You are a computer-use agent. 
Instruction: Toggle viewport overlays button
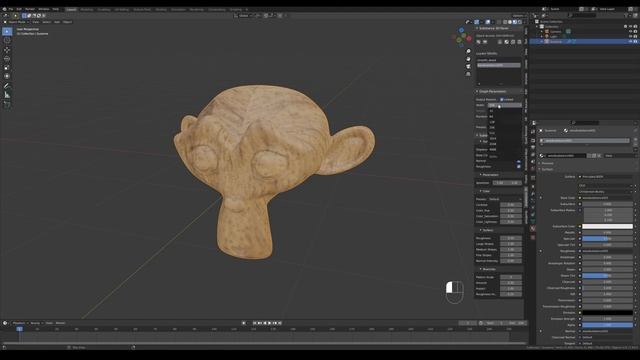[x=488, y=22]
